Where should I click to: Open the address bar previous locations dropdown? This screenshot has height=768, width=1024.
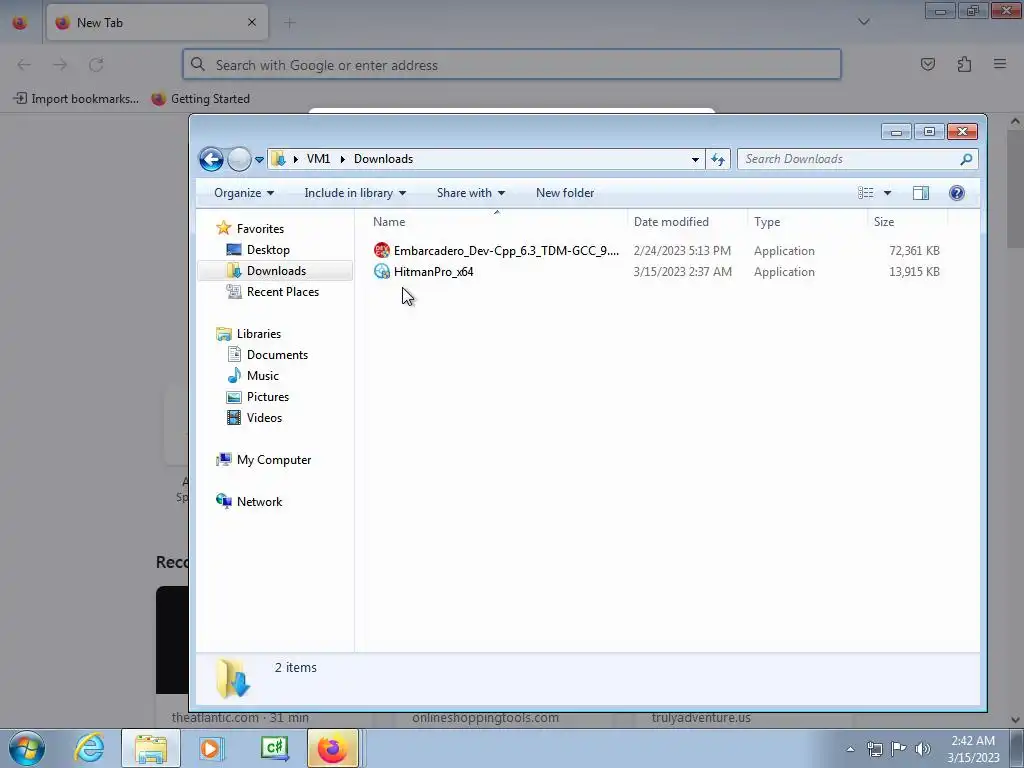(x=695, y=159)
